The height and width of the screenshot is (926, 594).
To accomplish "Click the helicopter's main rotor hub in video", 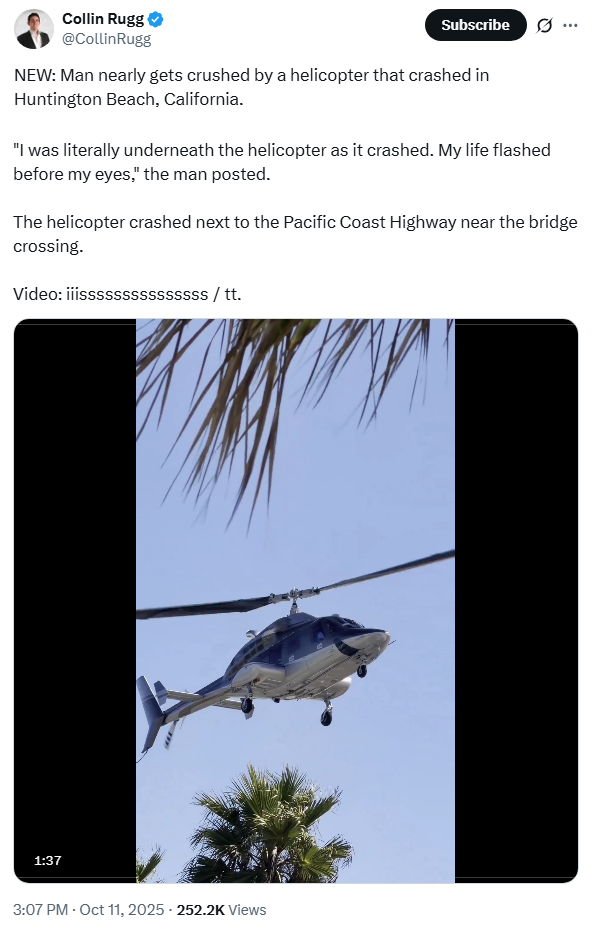I will tap(293, 596).
